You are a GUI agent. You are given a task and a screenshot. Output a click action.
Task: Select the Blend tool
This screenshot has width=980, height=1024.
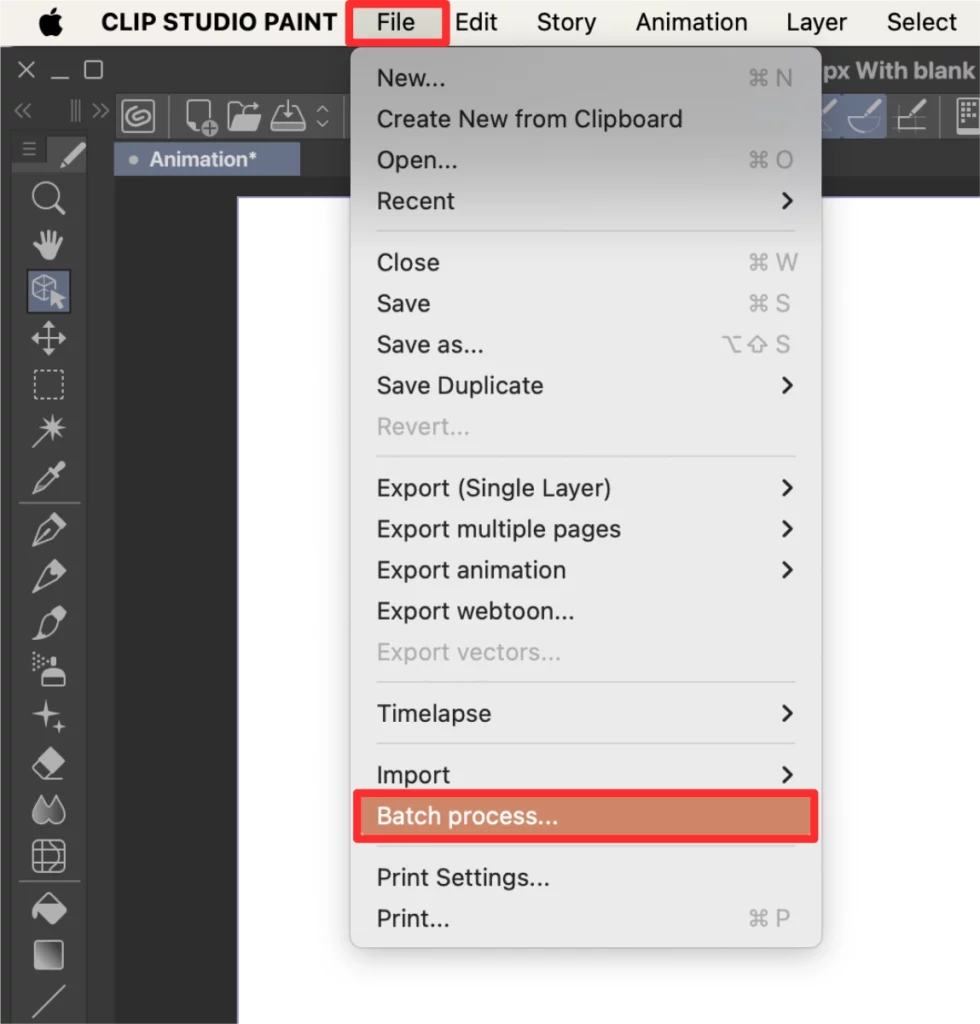pos(48,810)
